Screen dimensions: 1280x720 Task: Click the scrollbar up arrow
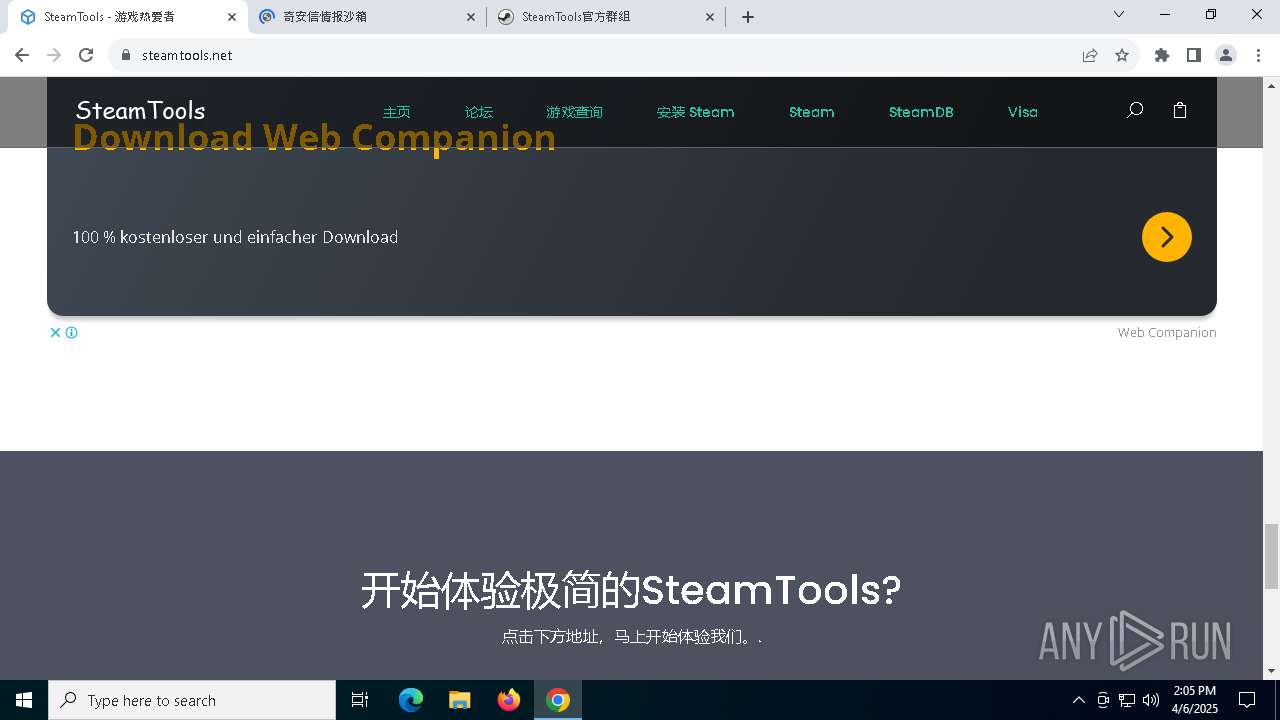pyautogui.click(x=1272, y=84)
